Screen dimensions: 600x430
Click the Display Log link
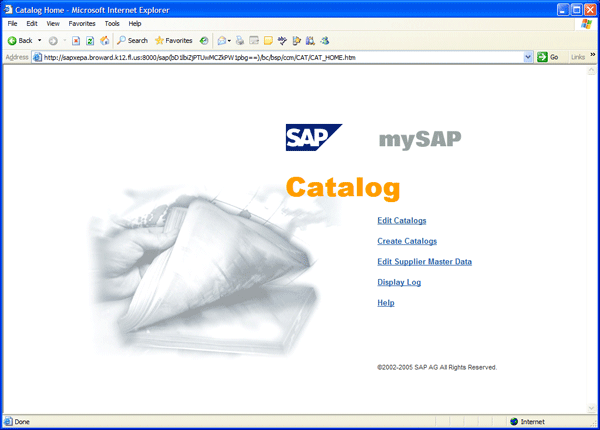coord(398,282)
